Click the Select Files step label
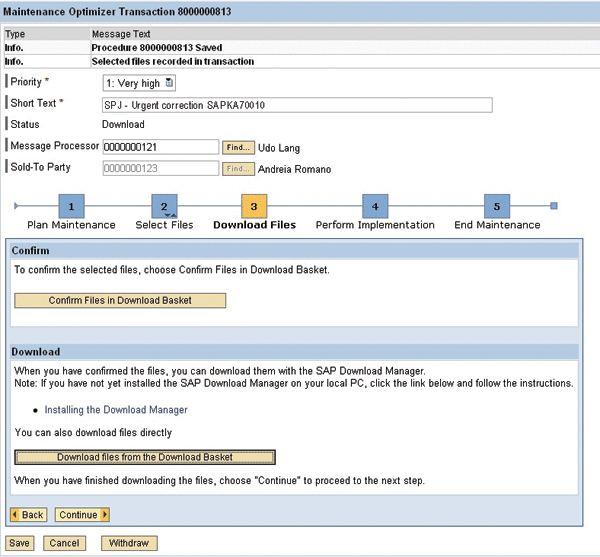This screenshot has height=557, width=600. pyautogui.click(x=164, y=225)
